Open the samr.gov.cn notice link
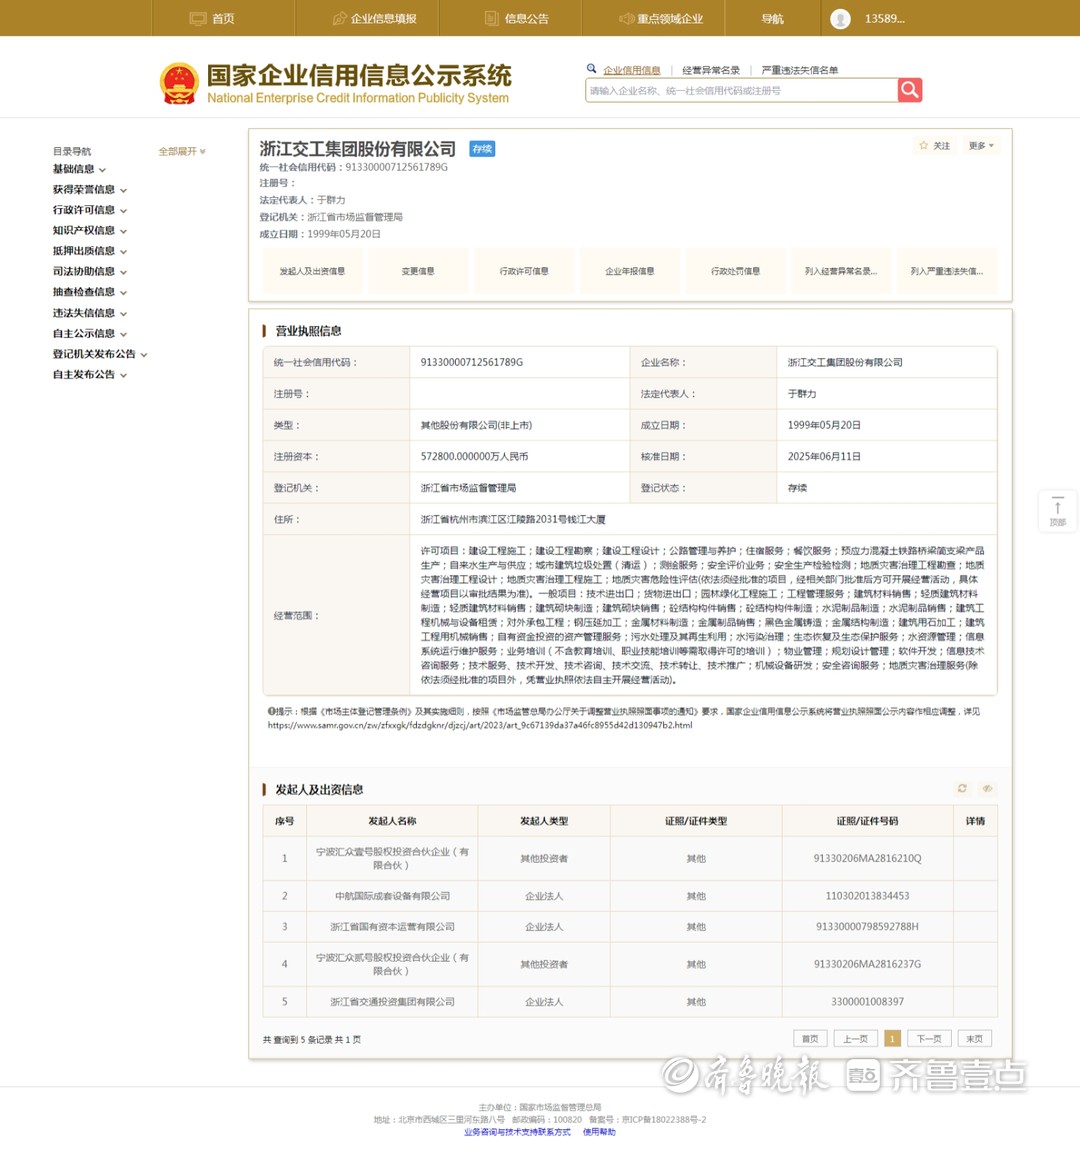The image size is (1080, 1150). tap(480, 725)
